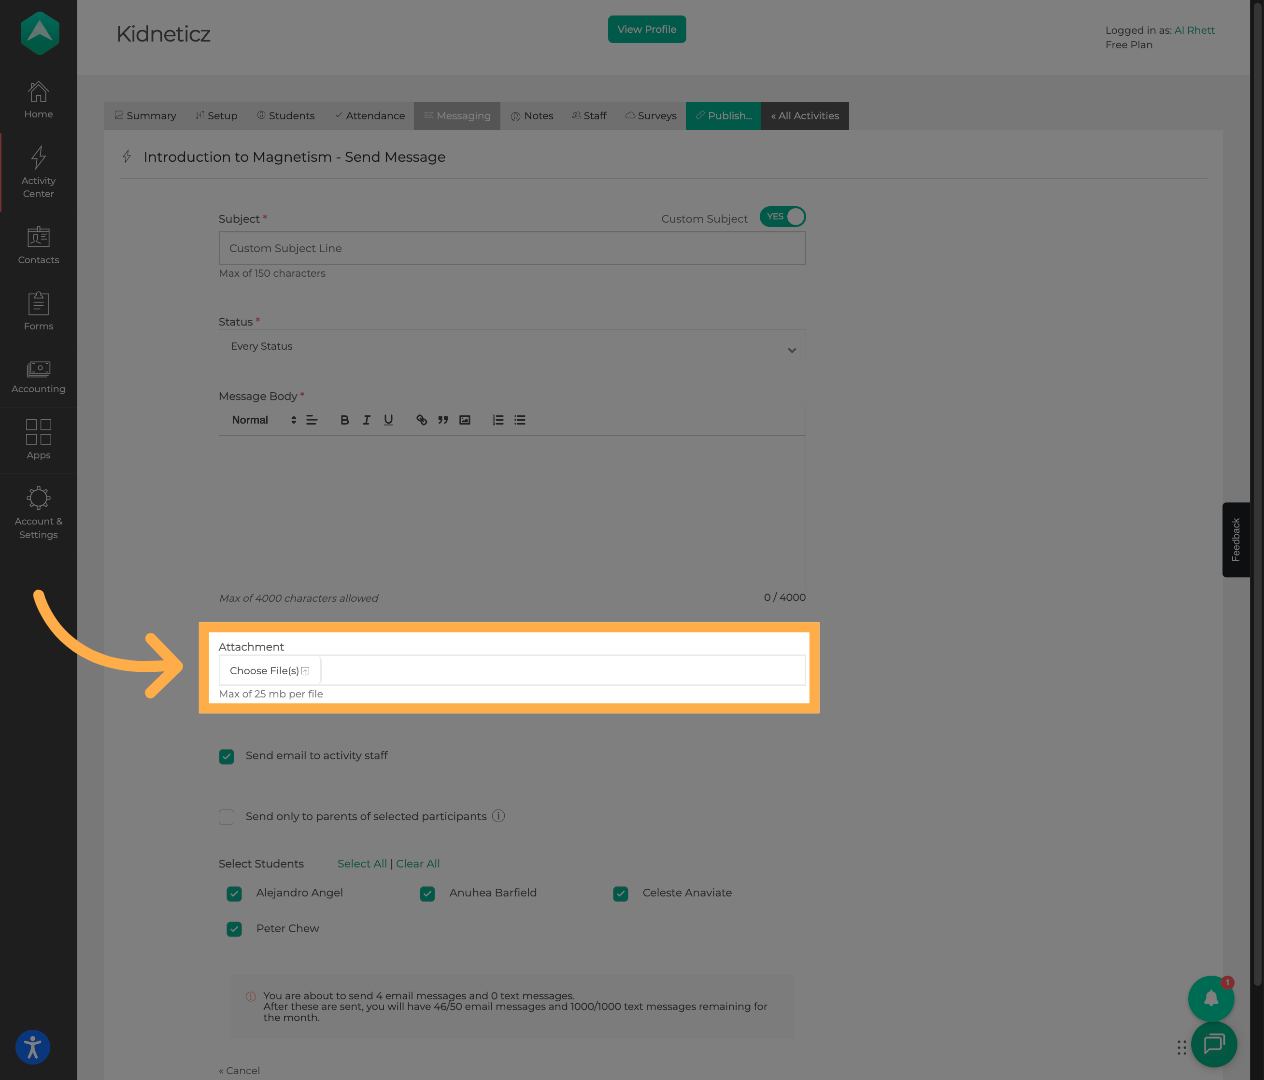
Task: Click the Clear All link
Action: [418, 864]
